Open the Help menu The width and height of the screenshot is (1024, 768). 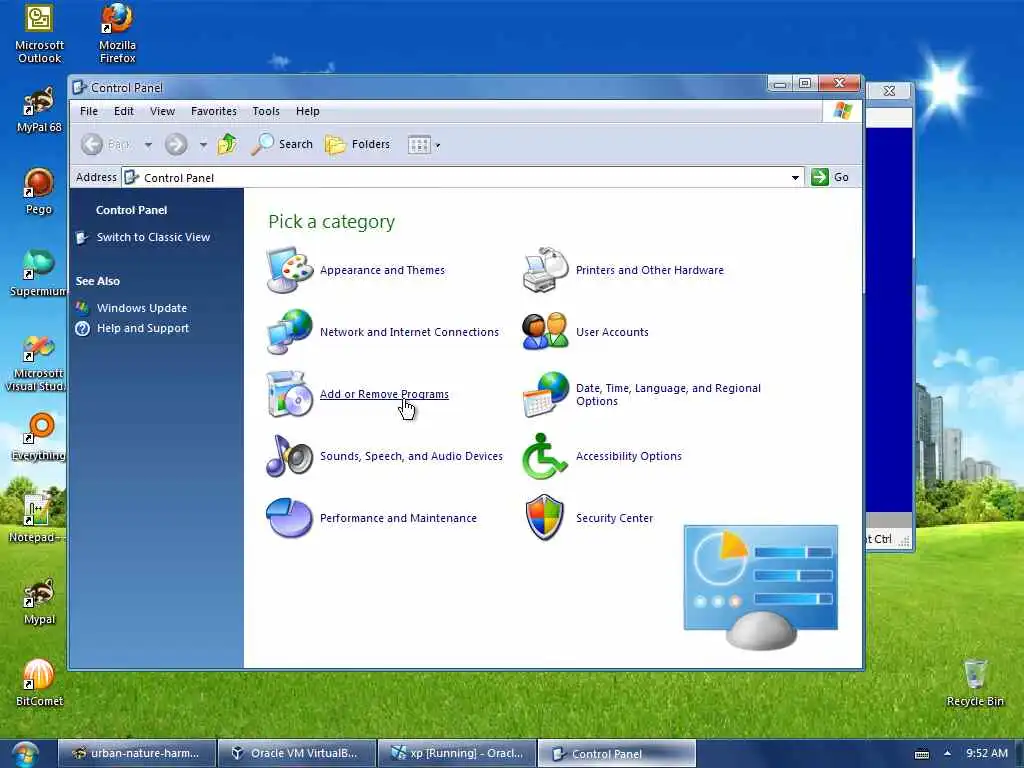[308, 111]
